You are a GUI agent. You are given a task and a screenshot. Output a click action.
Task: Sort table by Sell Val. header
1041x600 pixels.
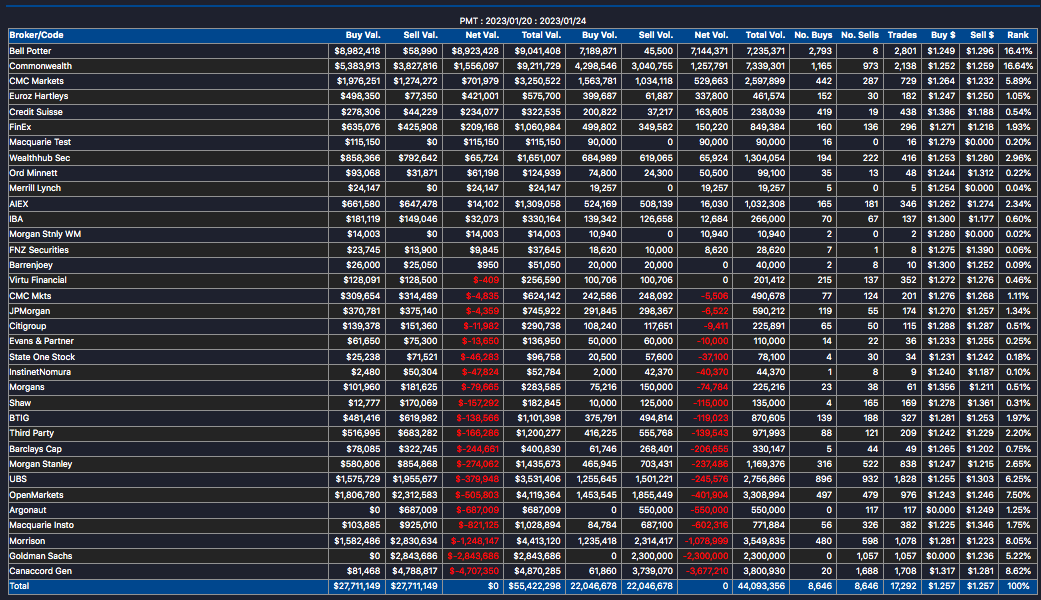point(420,35)
